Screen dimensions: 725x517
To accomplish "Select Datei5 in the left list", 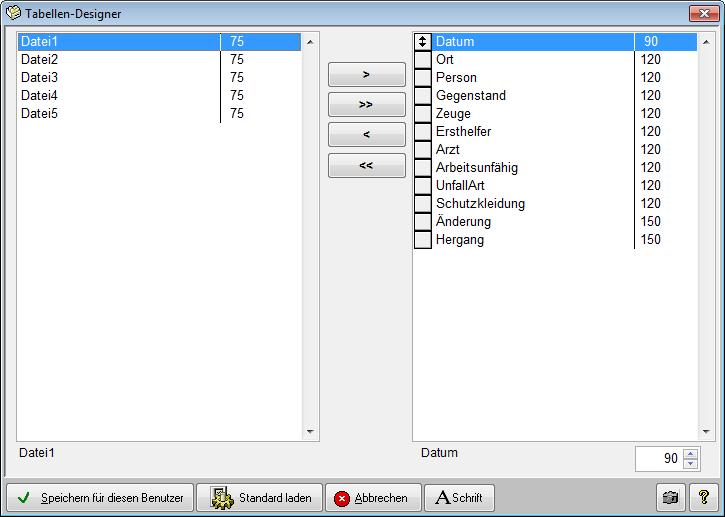I will (x=160, y=114).
